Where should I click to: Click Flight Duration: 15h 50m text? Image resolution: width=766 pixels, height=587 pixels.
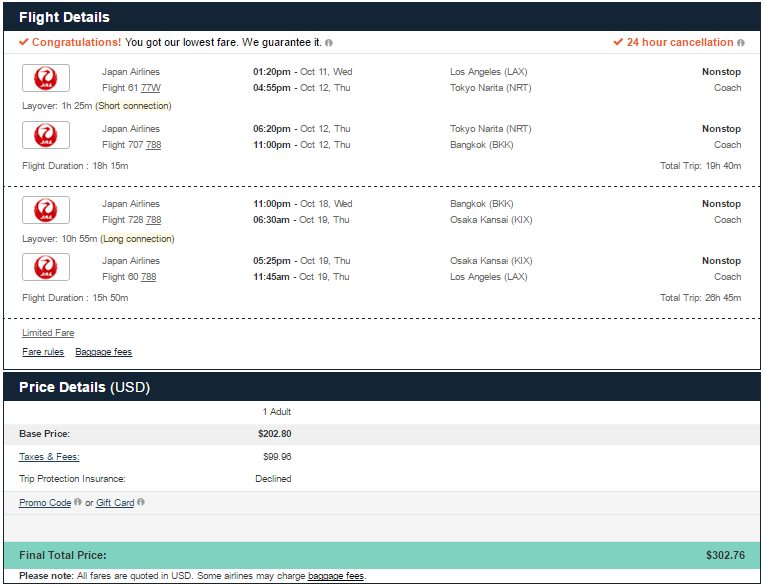(x=75, y=298)
